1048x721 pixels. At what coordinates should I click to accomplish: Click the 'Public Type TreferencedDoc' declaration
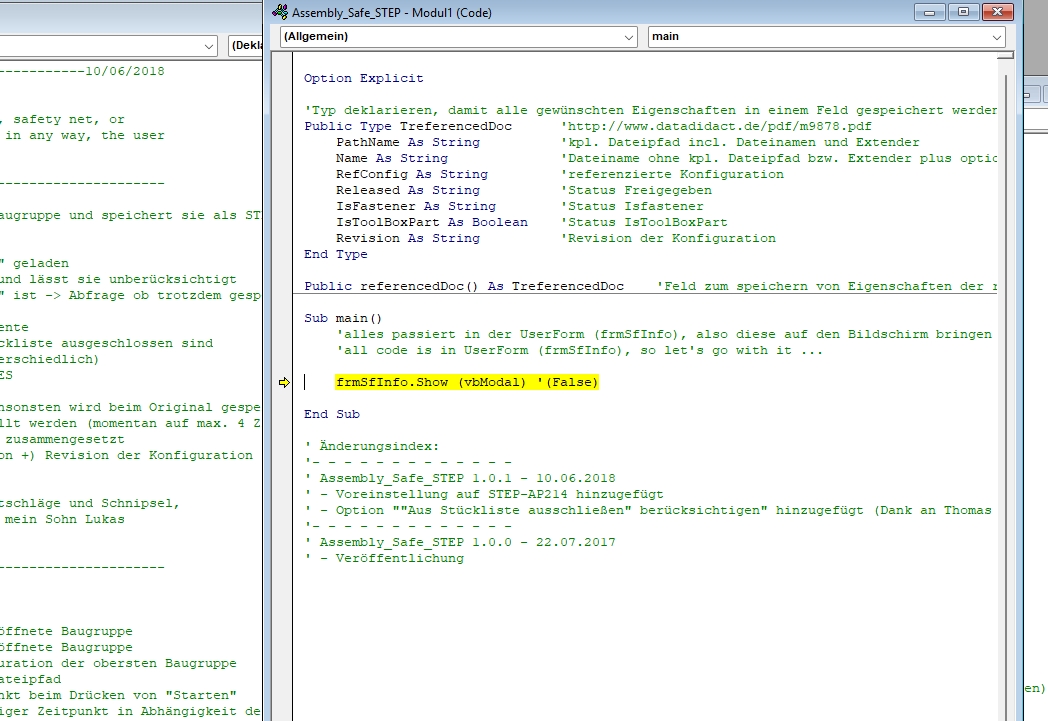click(408, 126)
